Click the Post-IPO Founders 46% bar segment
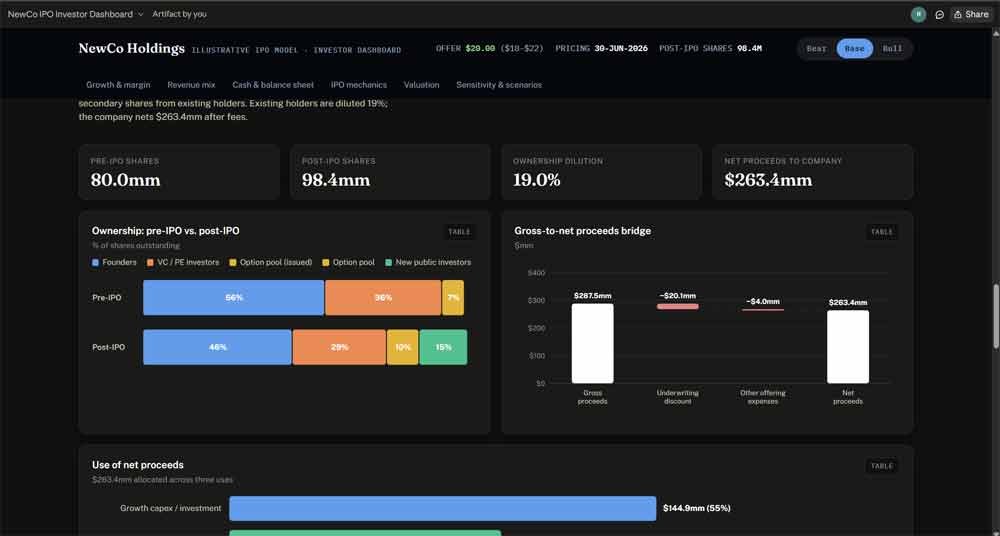The width and height of the screenshot is (1000, 536). (x=217, y=347)
